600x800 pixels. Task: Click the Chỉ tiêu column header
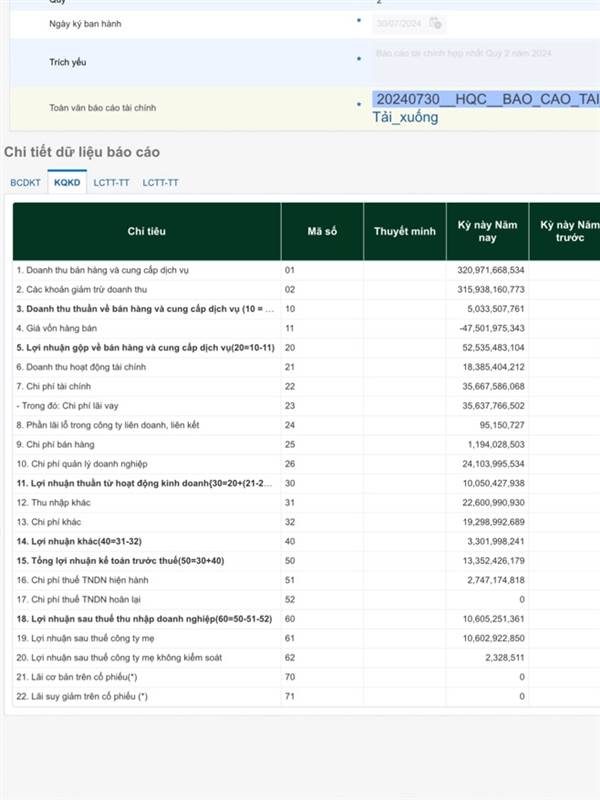(x=147, y=231)
